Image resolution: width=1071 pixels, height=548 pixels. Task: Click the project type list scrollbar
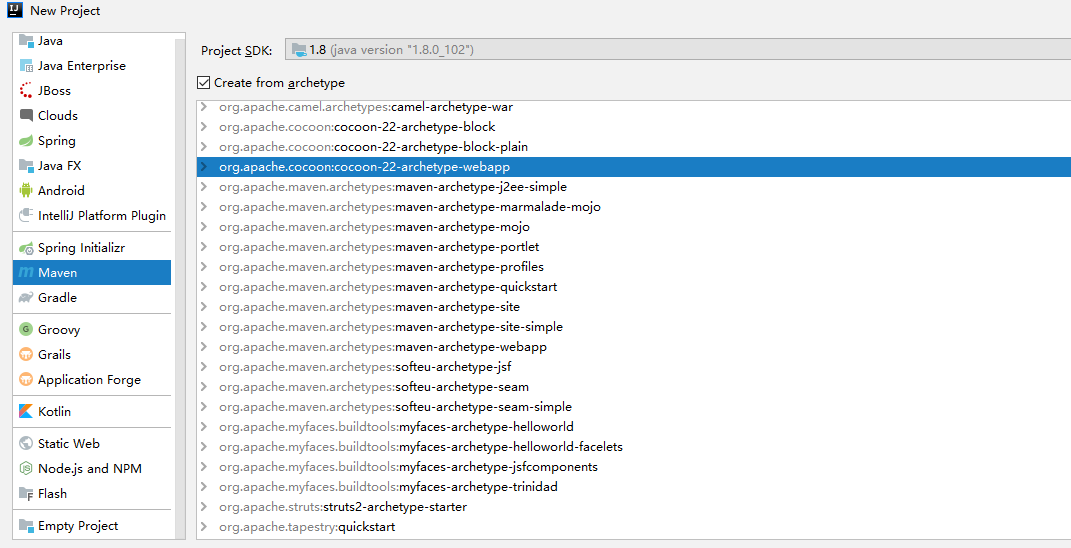180,287
